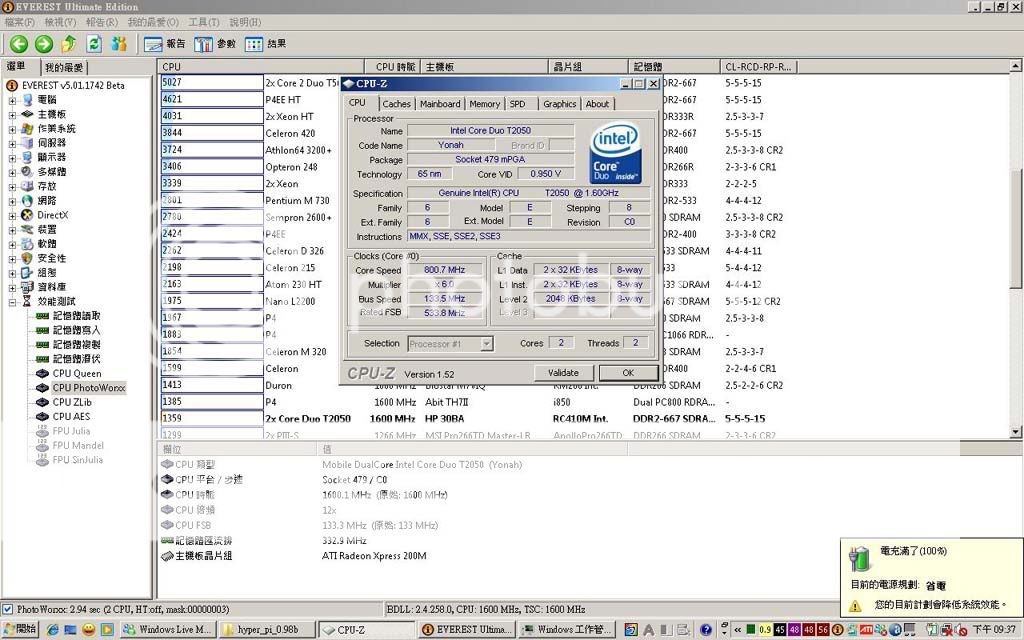Select the CPU ZLib benchmark
The width and height of the screenshot is (1024, 640).
(72, 402)
